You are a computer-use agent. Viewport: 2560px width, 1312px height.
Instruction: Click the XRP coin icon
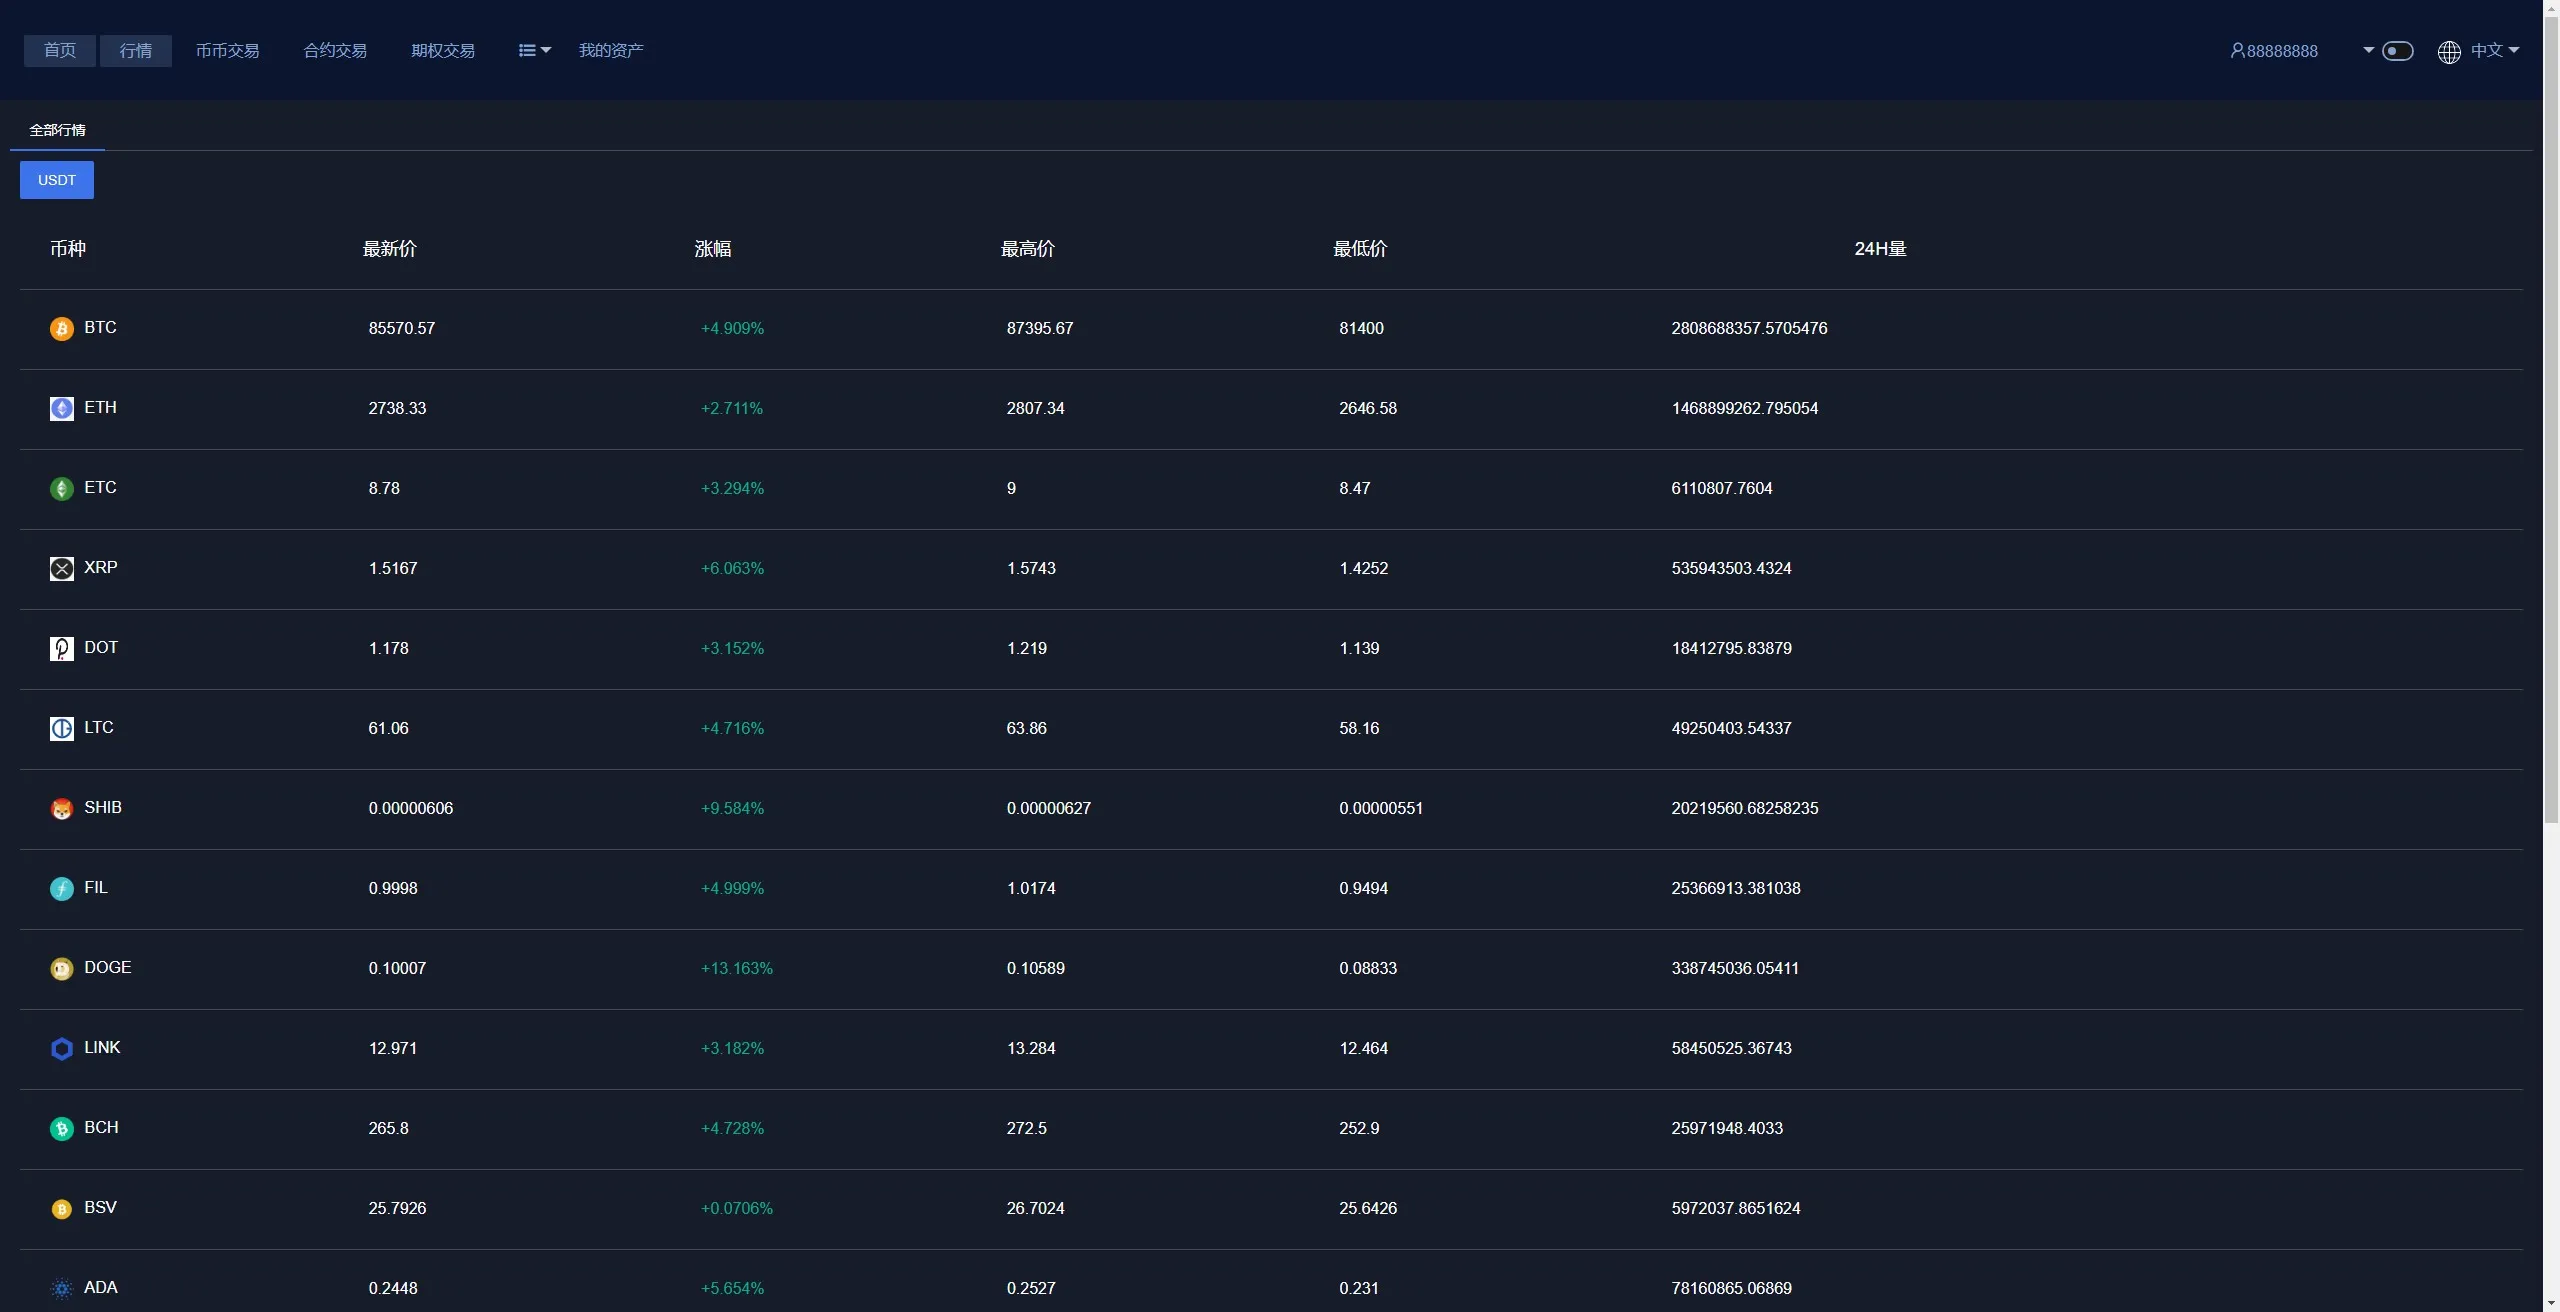(x=62, y=569)
